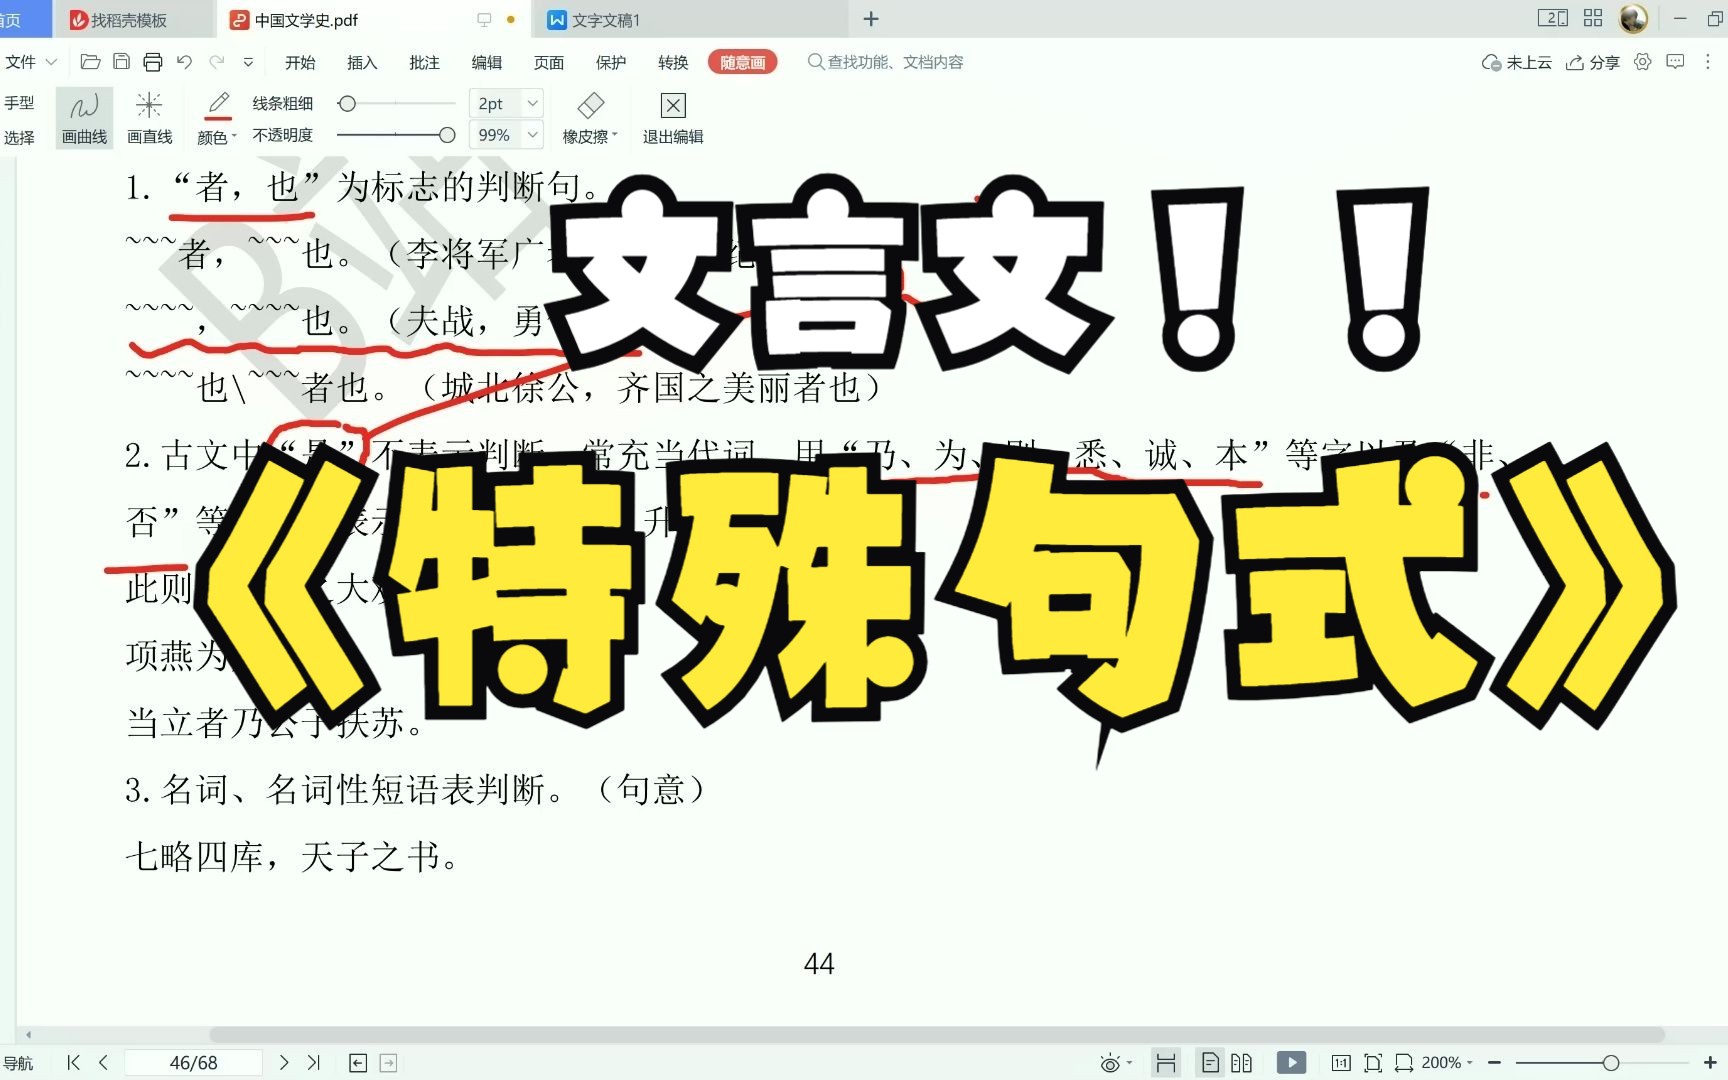Start the PDF slideshow playback
The width and height of the screenshot is (1728, 1080).
tap(1291, 1062)
